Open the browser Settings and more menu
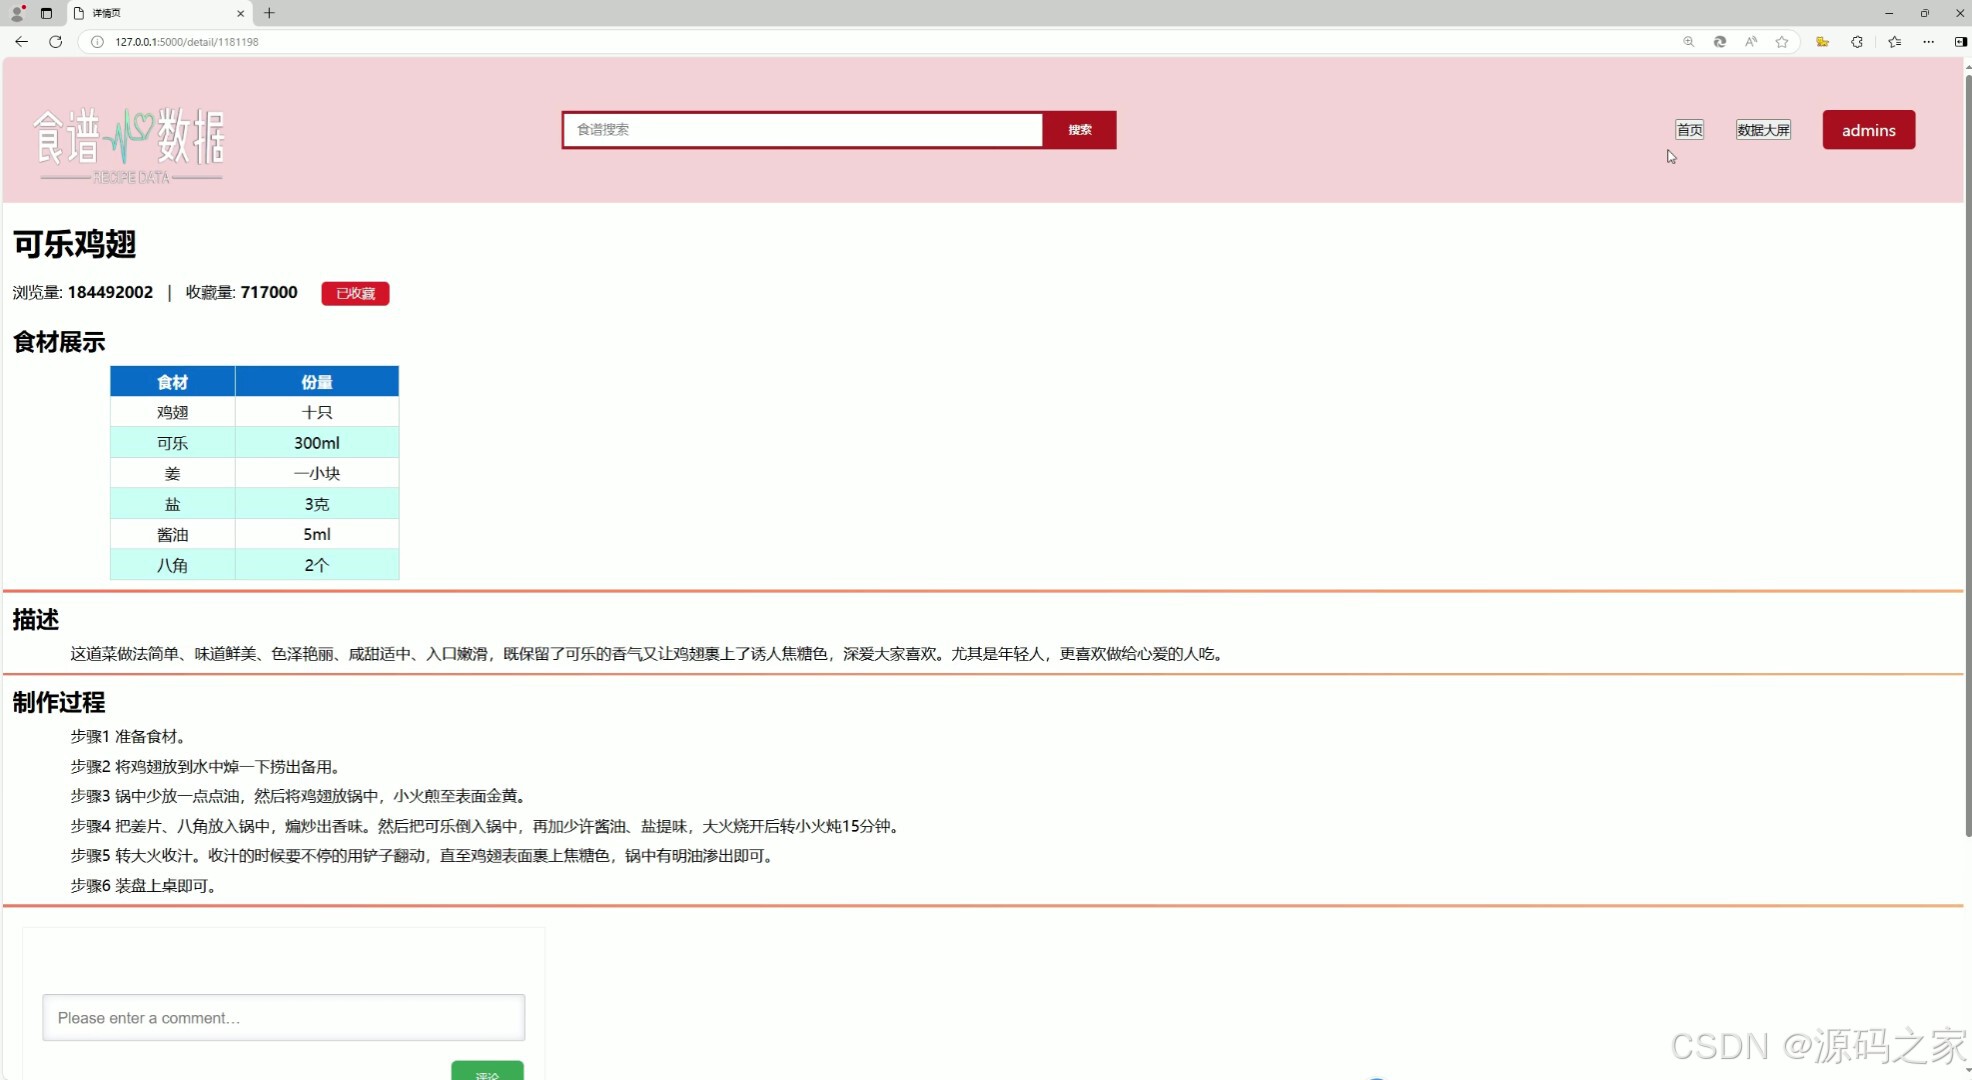The image size is (1972, 1080). click(x=1929, y=42)
